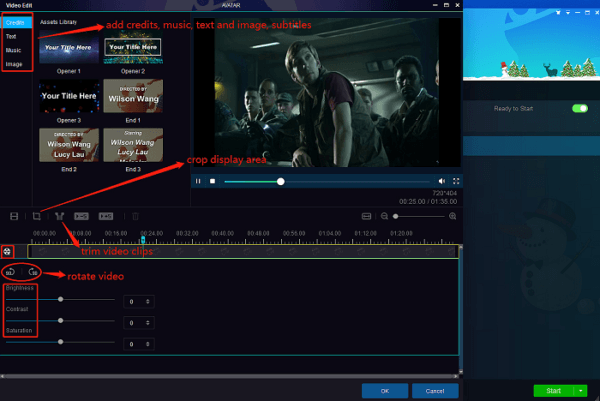Select the trim video clips tool

coord(59,216)
